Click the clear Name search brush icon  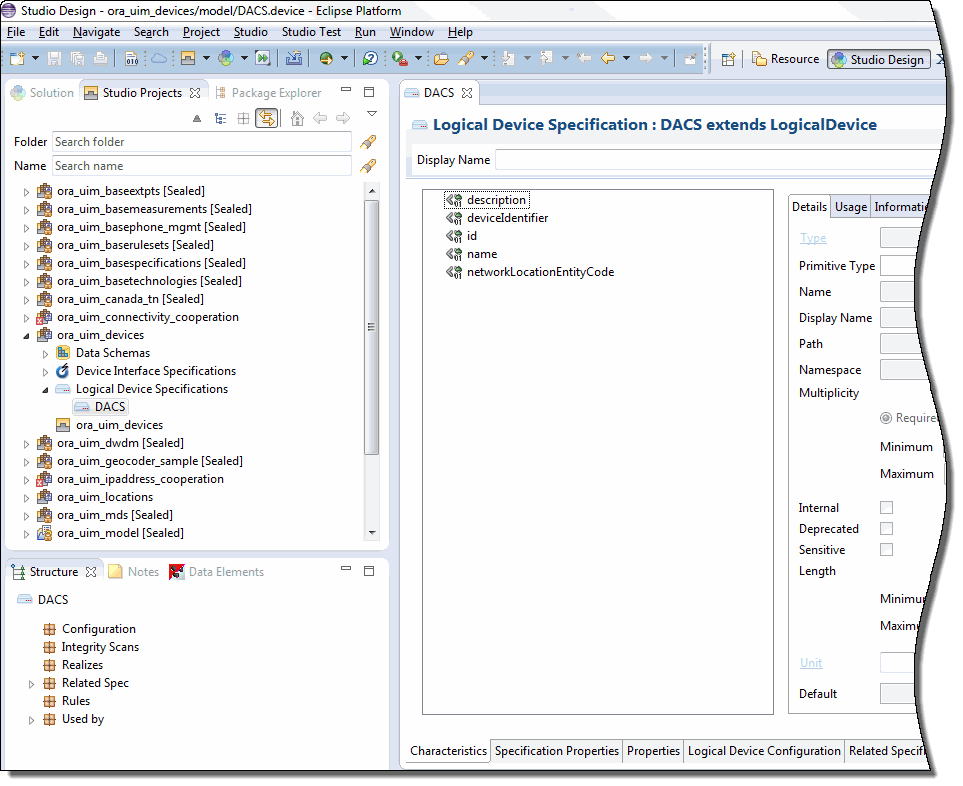[x=368, y=166]
